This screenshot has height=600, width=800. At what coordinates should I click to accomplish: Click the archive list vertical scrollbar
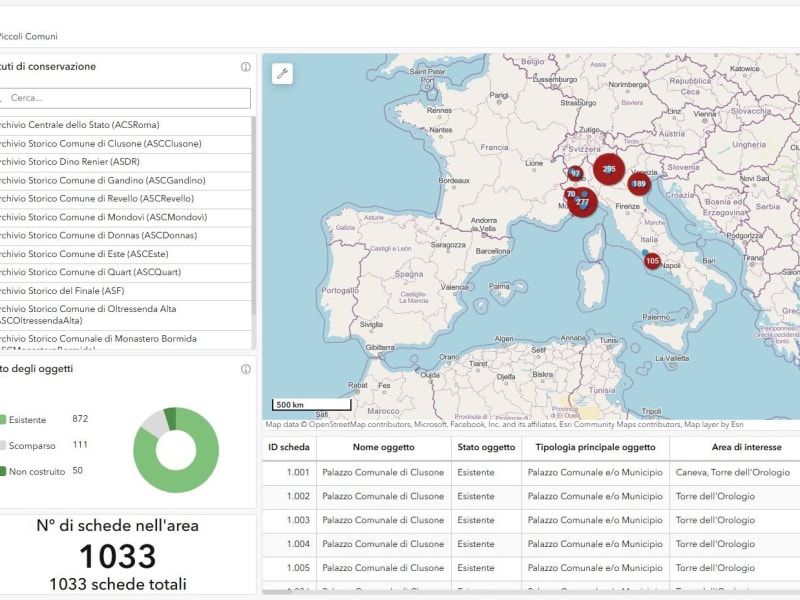pos(254,215)
